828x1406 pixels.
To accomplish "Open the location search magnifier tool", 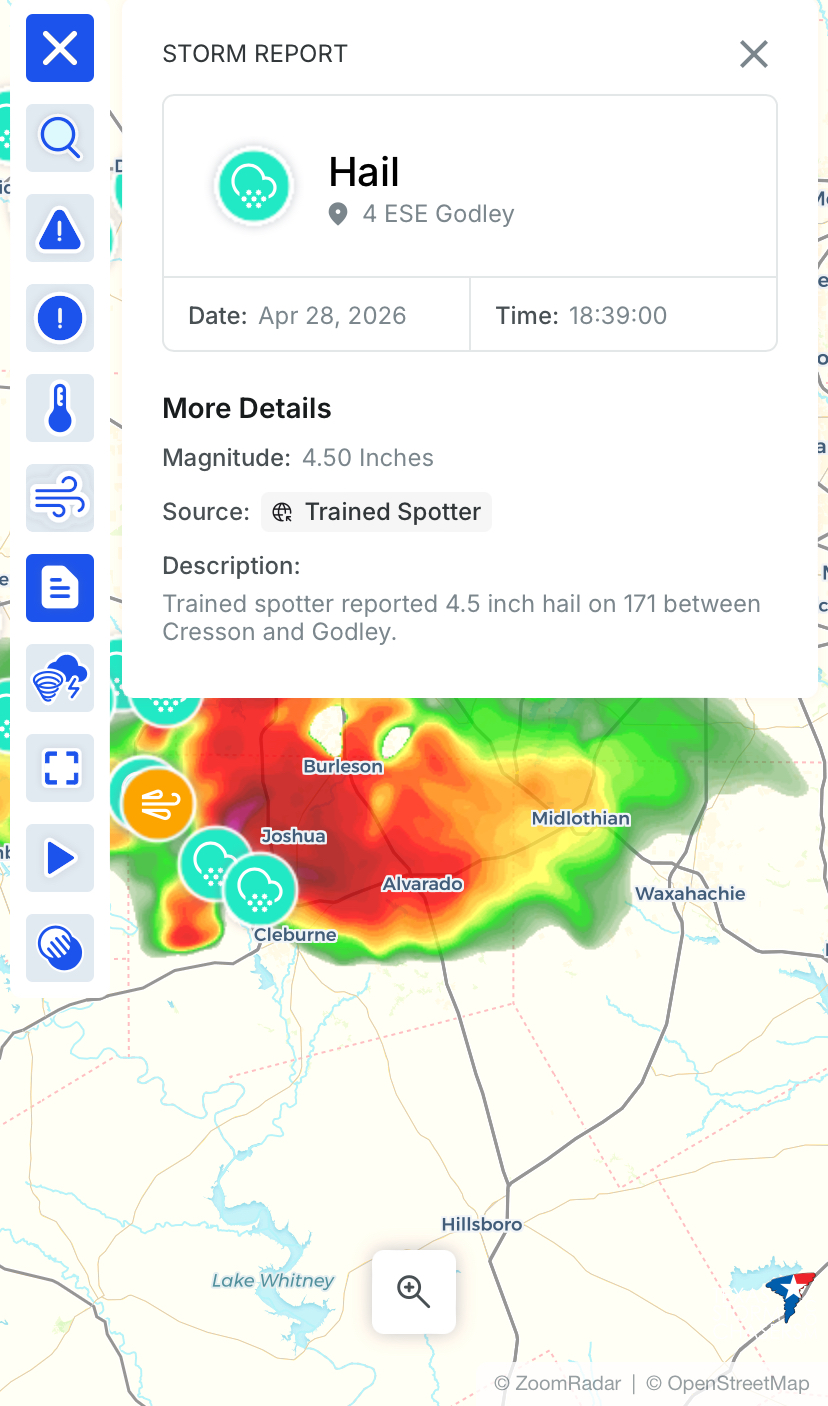I will click(x=60, y=138).
